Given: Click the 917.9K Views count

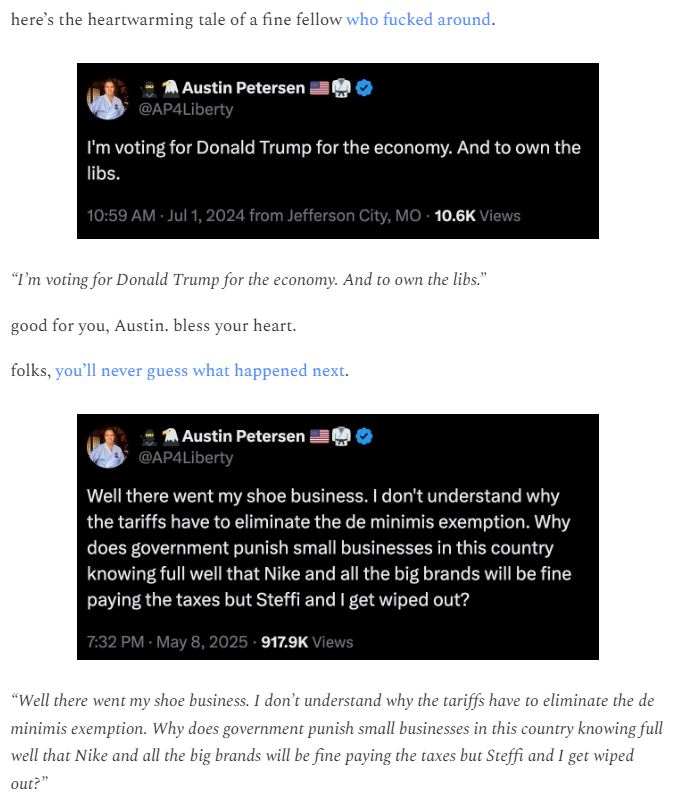Looking at the screenshot, I should click(x=307, y=642).
